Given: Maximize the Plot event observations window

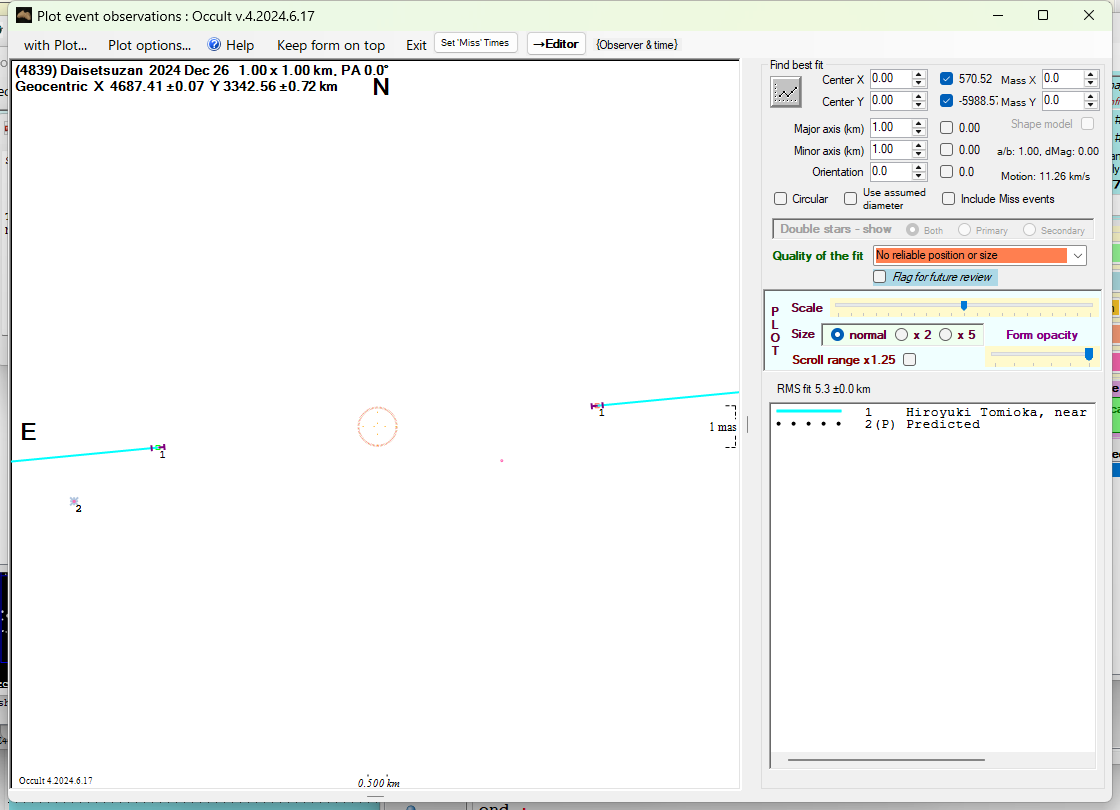Looking at the screenshot, I should pyautogui.click(x=1043, y=15).
